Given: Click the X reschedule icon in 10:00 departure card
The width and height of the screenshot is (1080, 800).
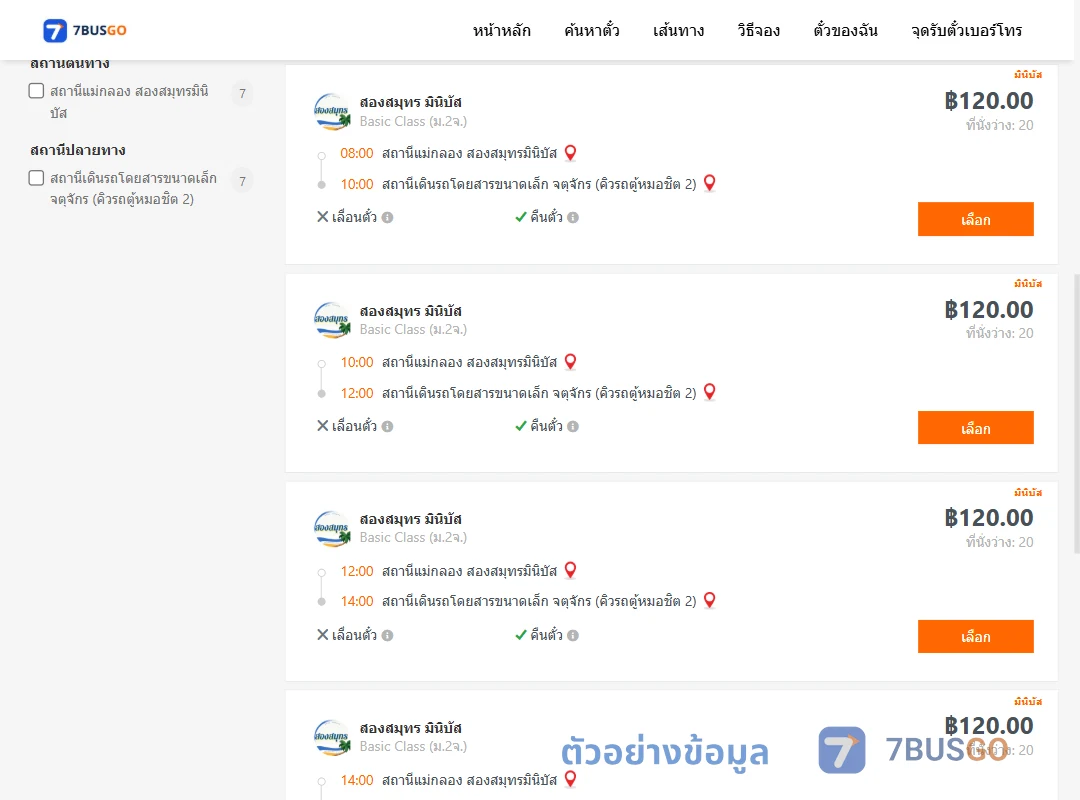Looking at the screenshot, I should pos(322,426).
